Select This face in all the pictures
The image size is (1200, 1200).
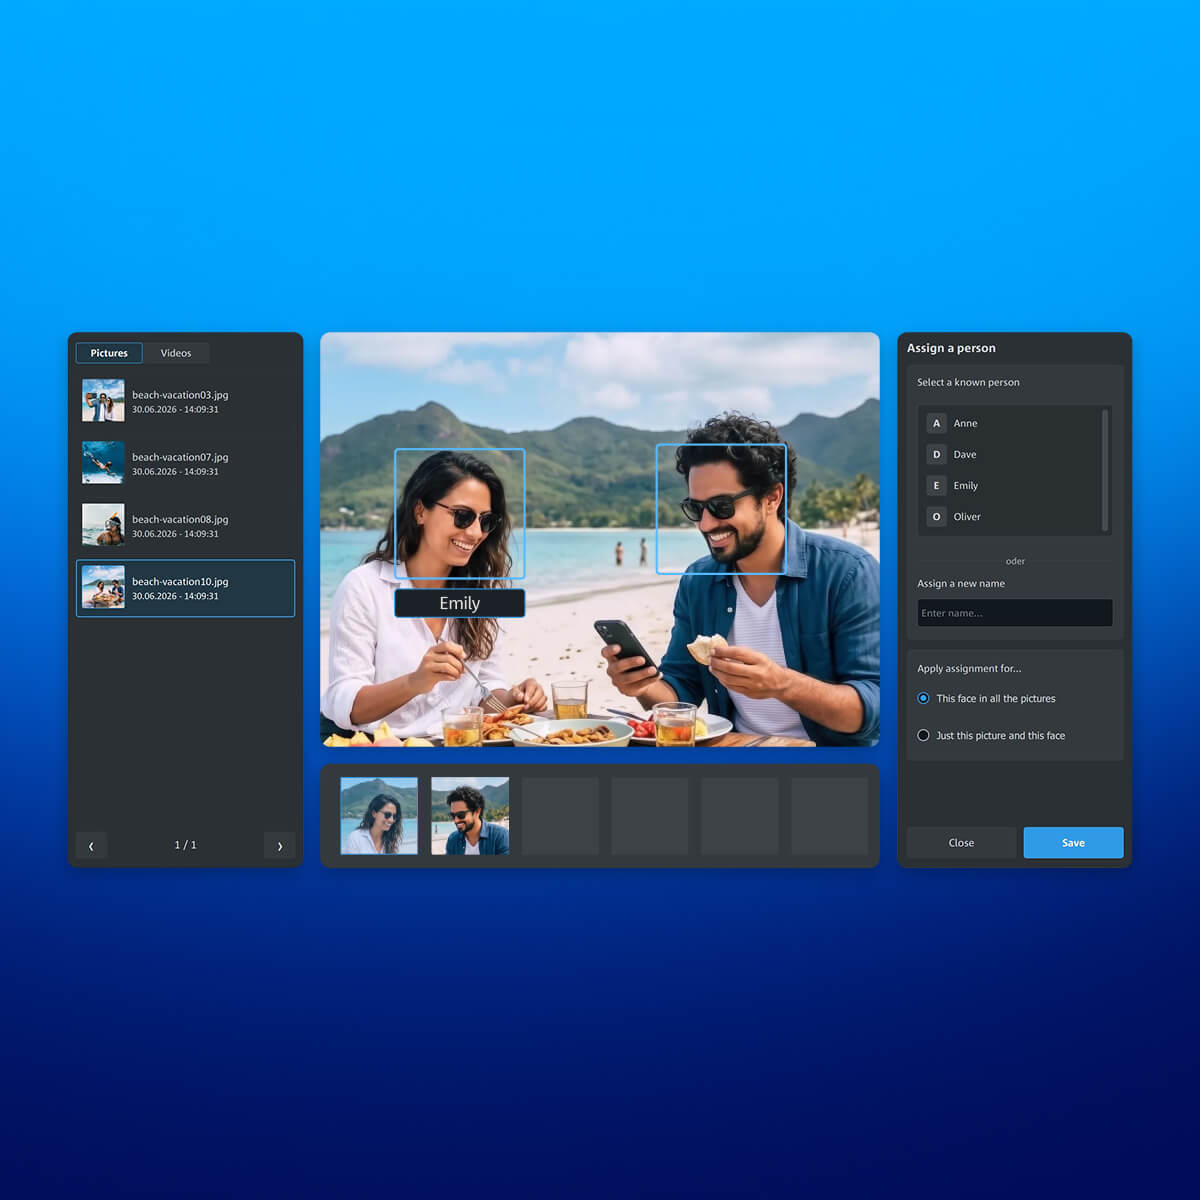click(986, 698)
